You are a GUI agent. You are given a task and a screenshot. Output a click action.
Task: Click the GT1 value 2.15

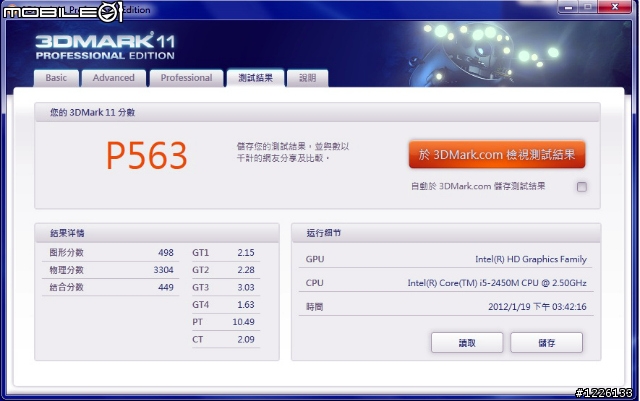246,253
